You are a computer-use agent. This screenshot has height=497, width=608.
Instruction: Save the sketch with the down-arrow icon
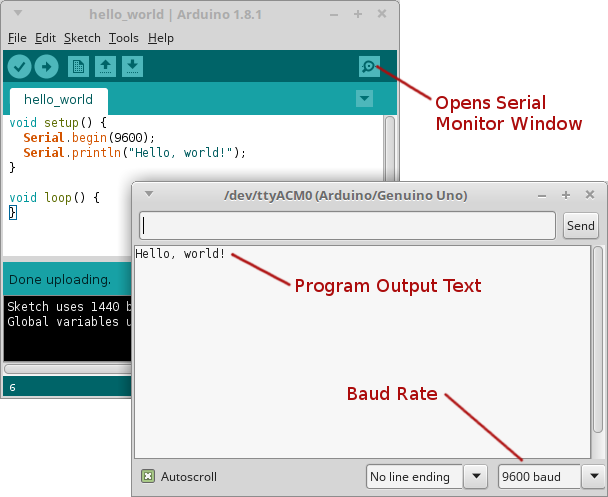133,67
